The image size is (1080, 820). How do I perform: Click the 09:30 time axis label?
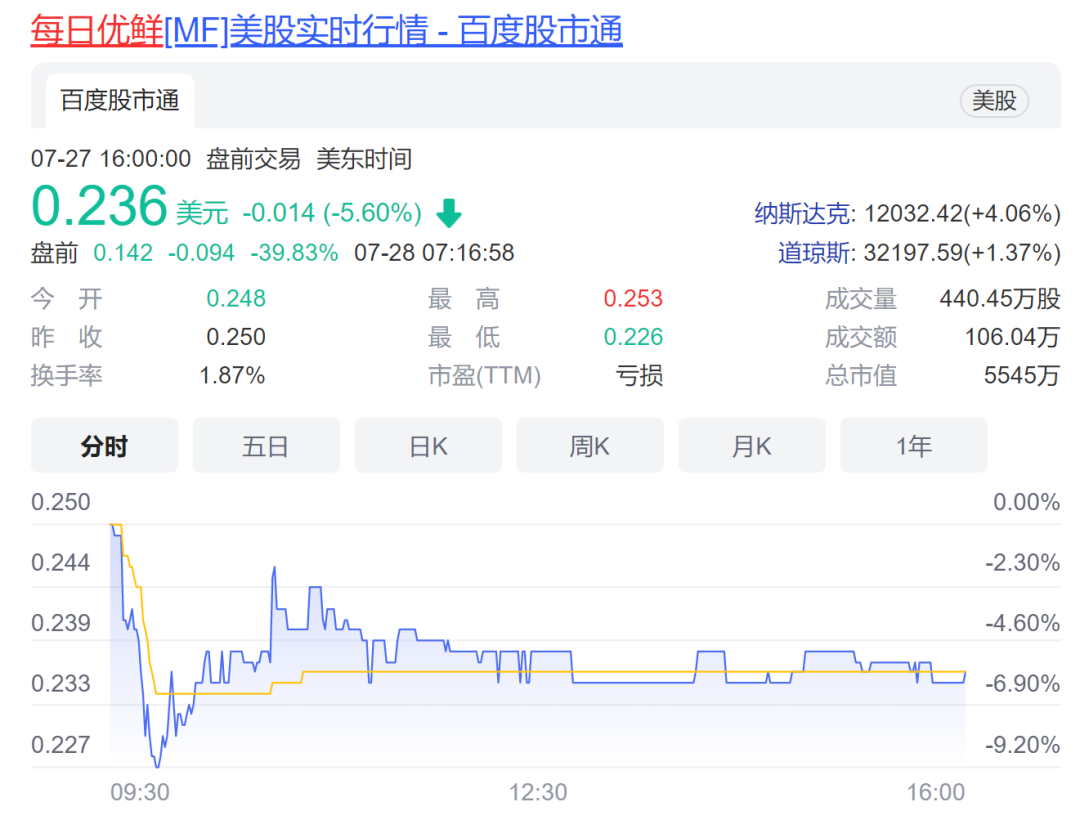pyautogui.click(x=139, y=793)
